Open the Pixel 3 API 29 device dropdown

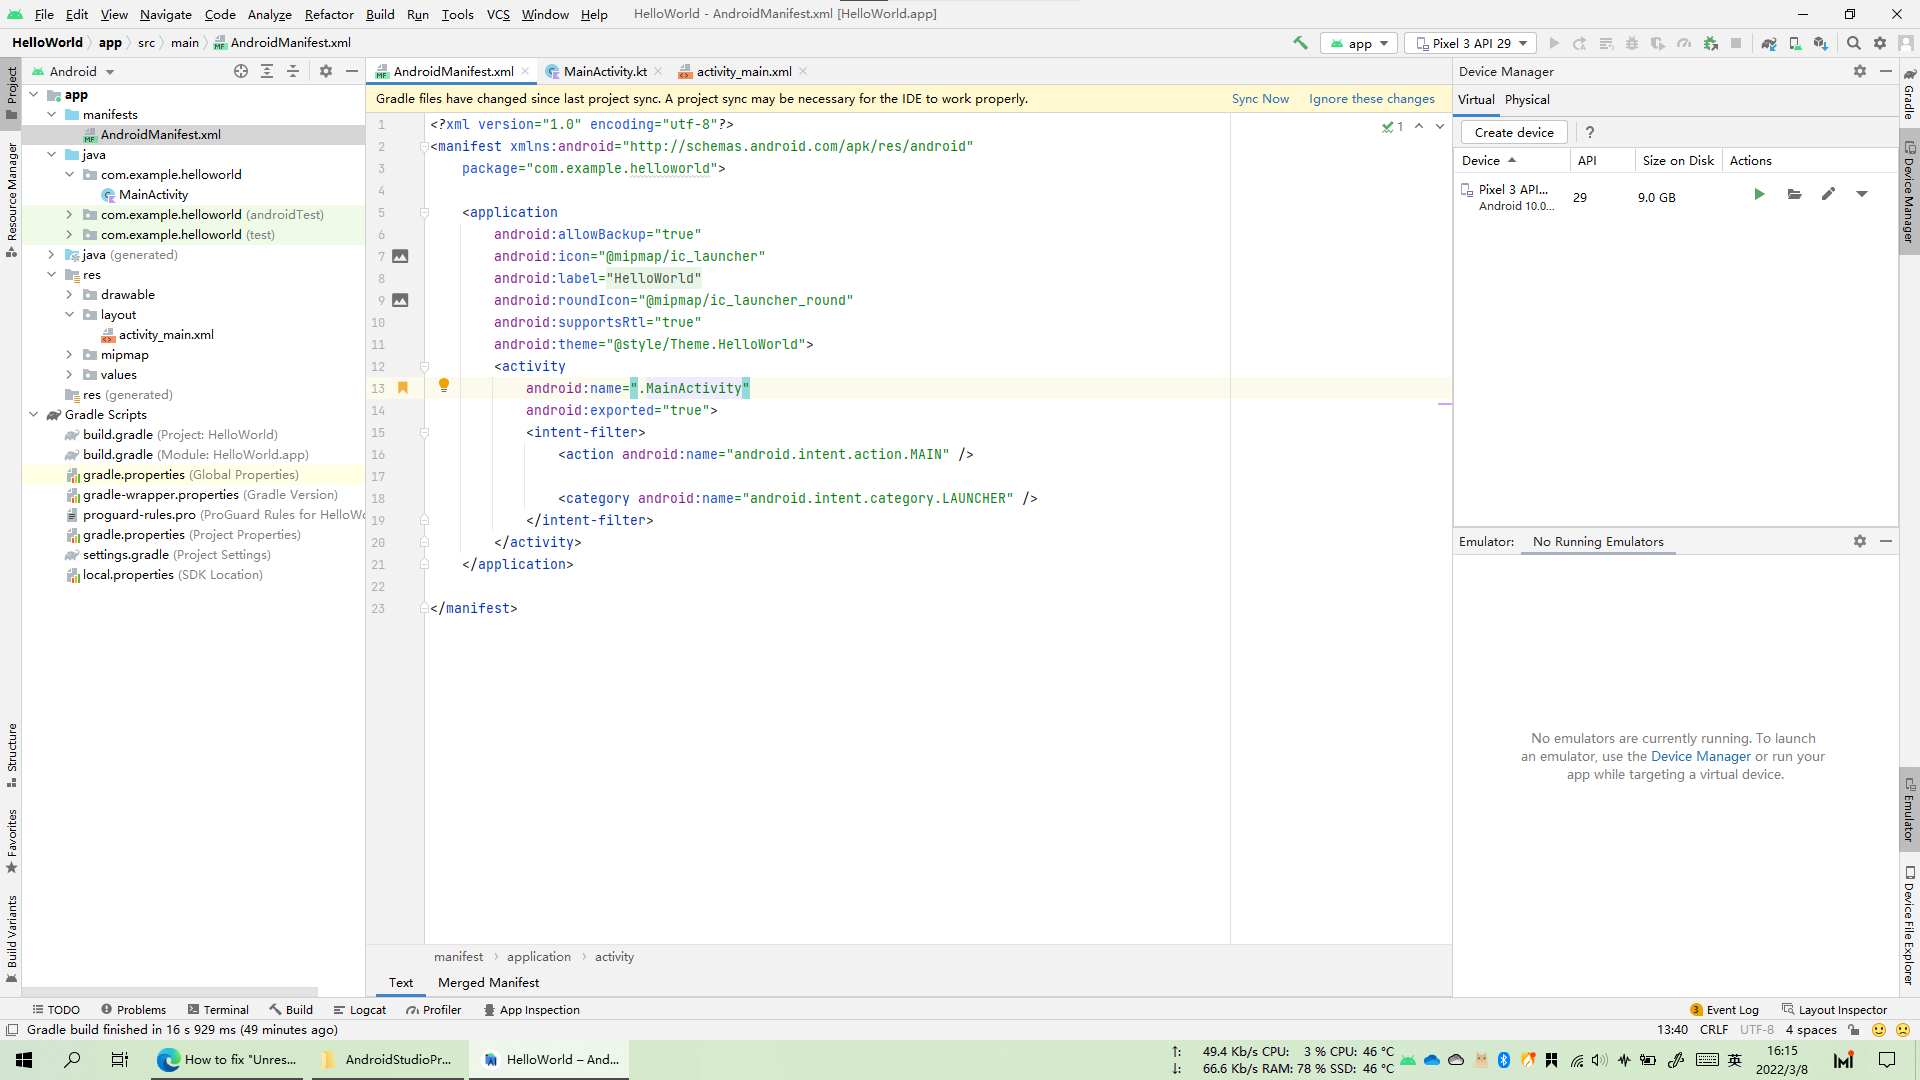point(1471,43)
